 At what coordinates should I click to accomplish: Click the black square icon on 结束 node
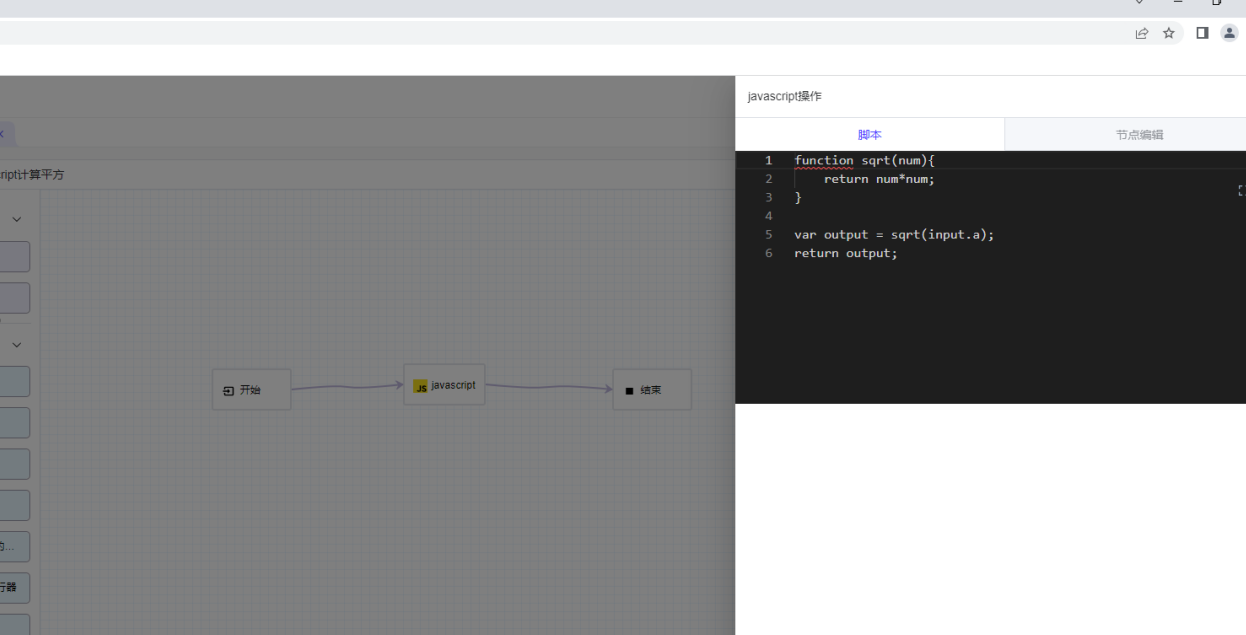click(629, 390)
